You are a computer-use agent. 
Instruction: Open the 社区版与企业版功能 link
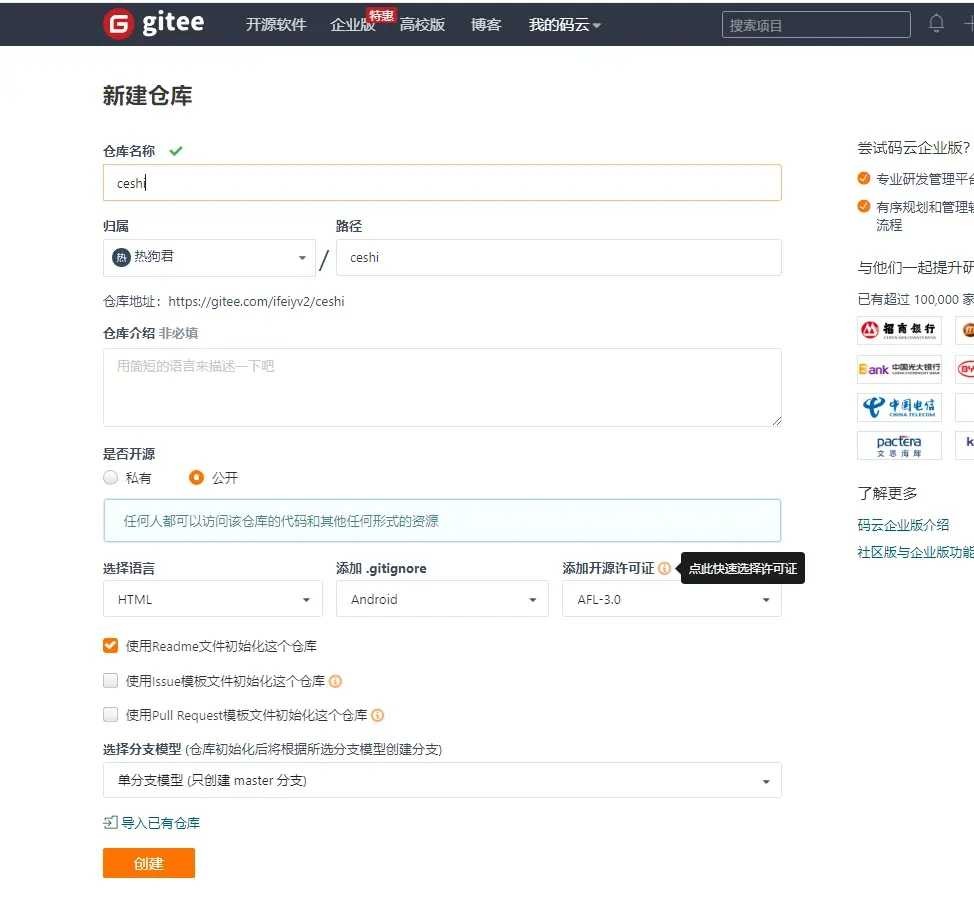coord(916,552)
